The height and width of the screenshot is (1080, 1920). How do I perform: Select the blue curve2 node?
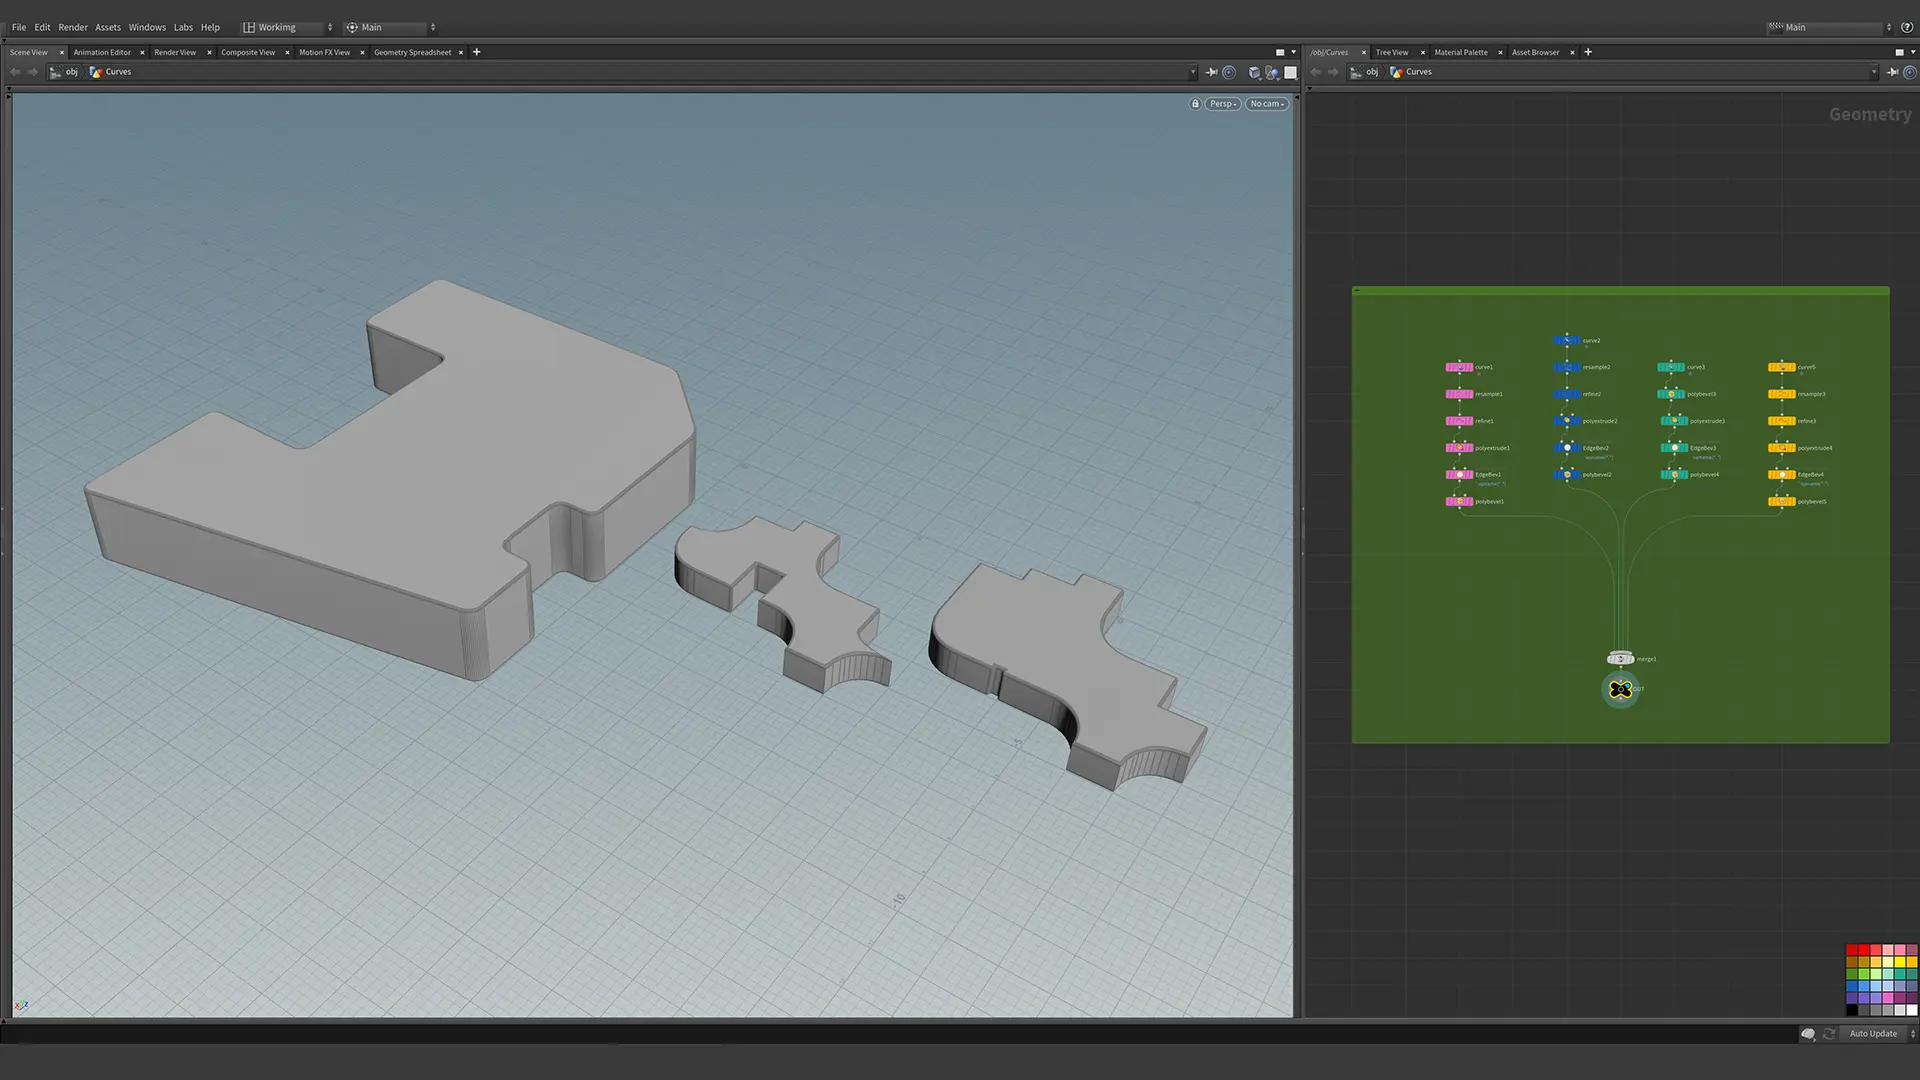click(x=1567, y=340)
